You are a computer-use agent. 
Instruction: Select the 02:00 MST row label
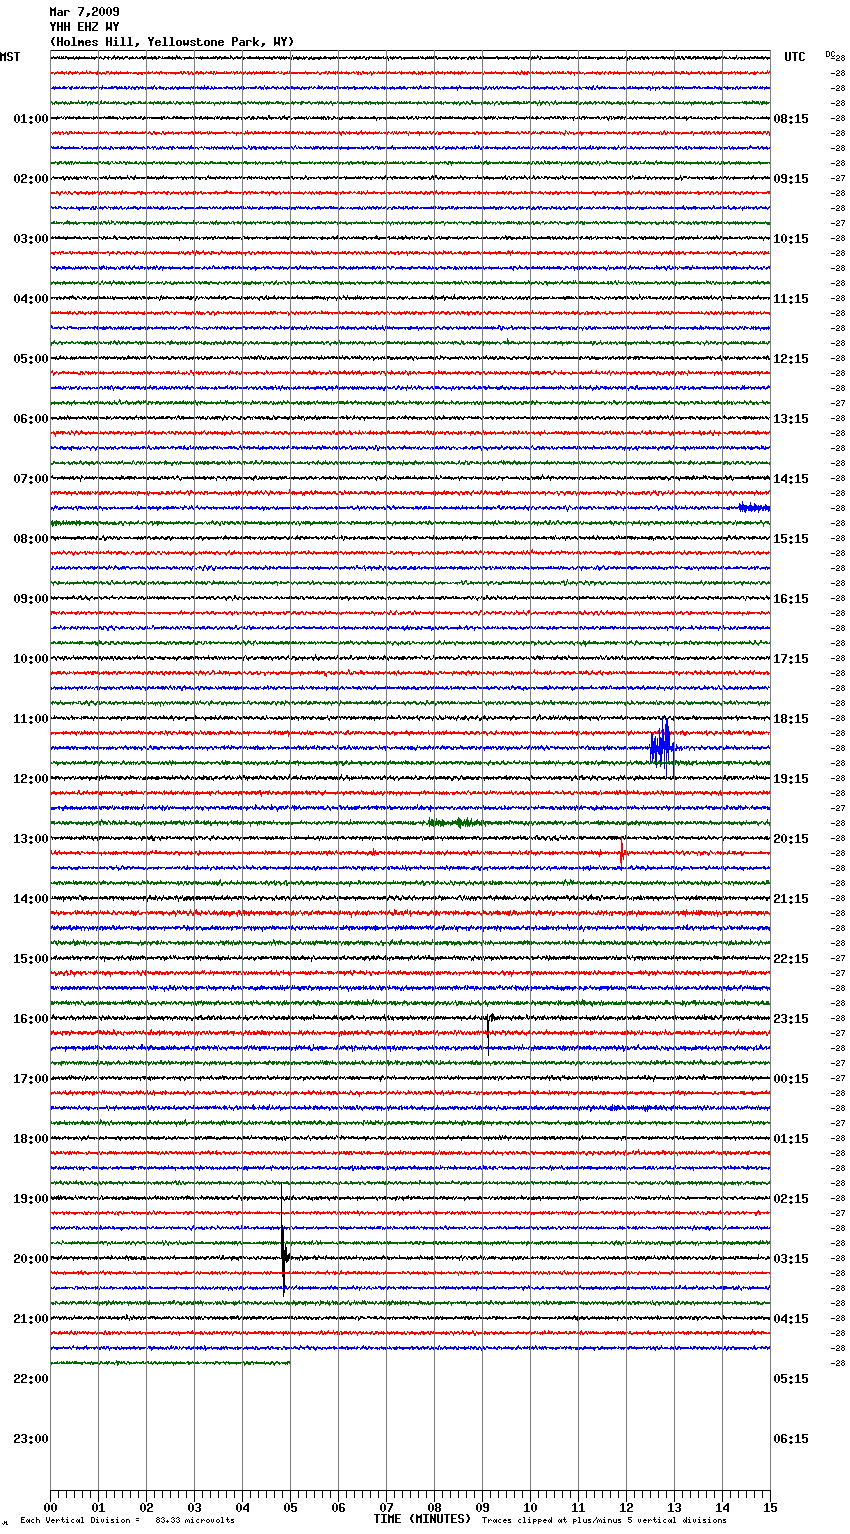click(x=31, y=179)
